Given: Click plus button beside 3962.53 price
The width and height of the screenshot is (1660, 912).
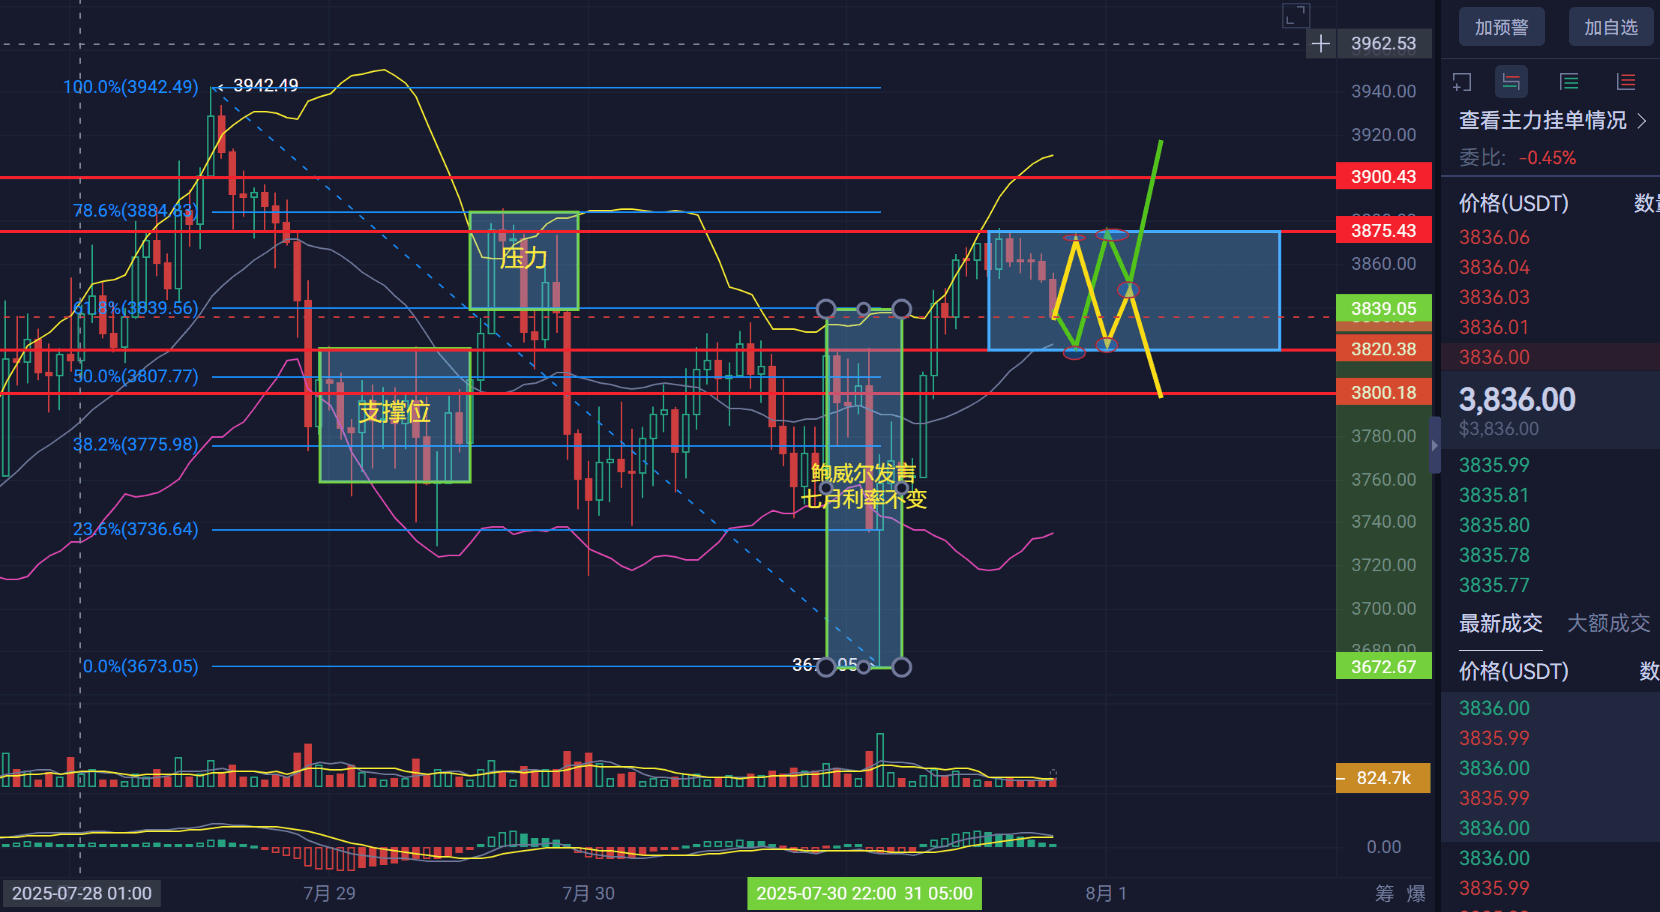Looking at the screenshot, I should tap(1321, 43).
